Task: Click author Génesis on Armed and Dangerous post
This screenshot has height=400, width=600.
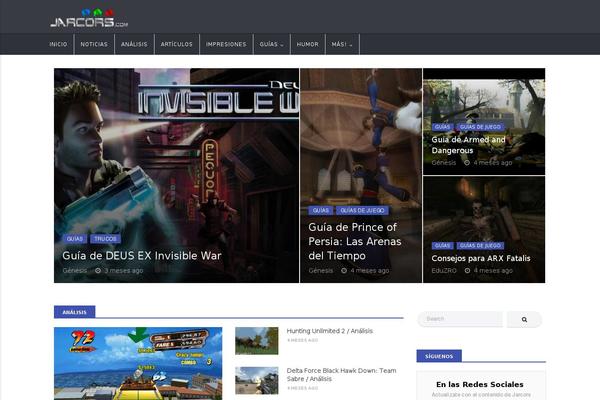Action: (x=443, y=163)
